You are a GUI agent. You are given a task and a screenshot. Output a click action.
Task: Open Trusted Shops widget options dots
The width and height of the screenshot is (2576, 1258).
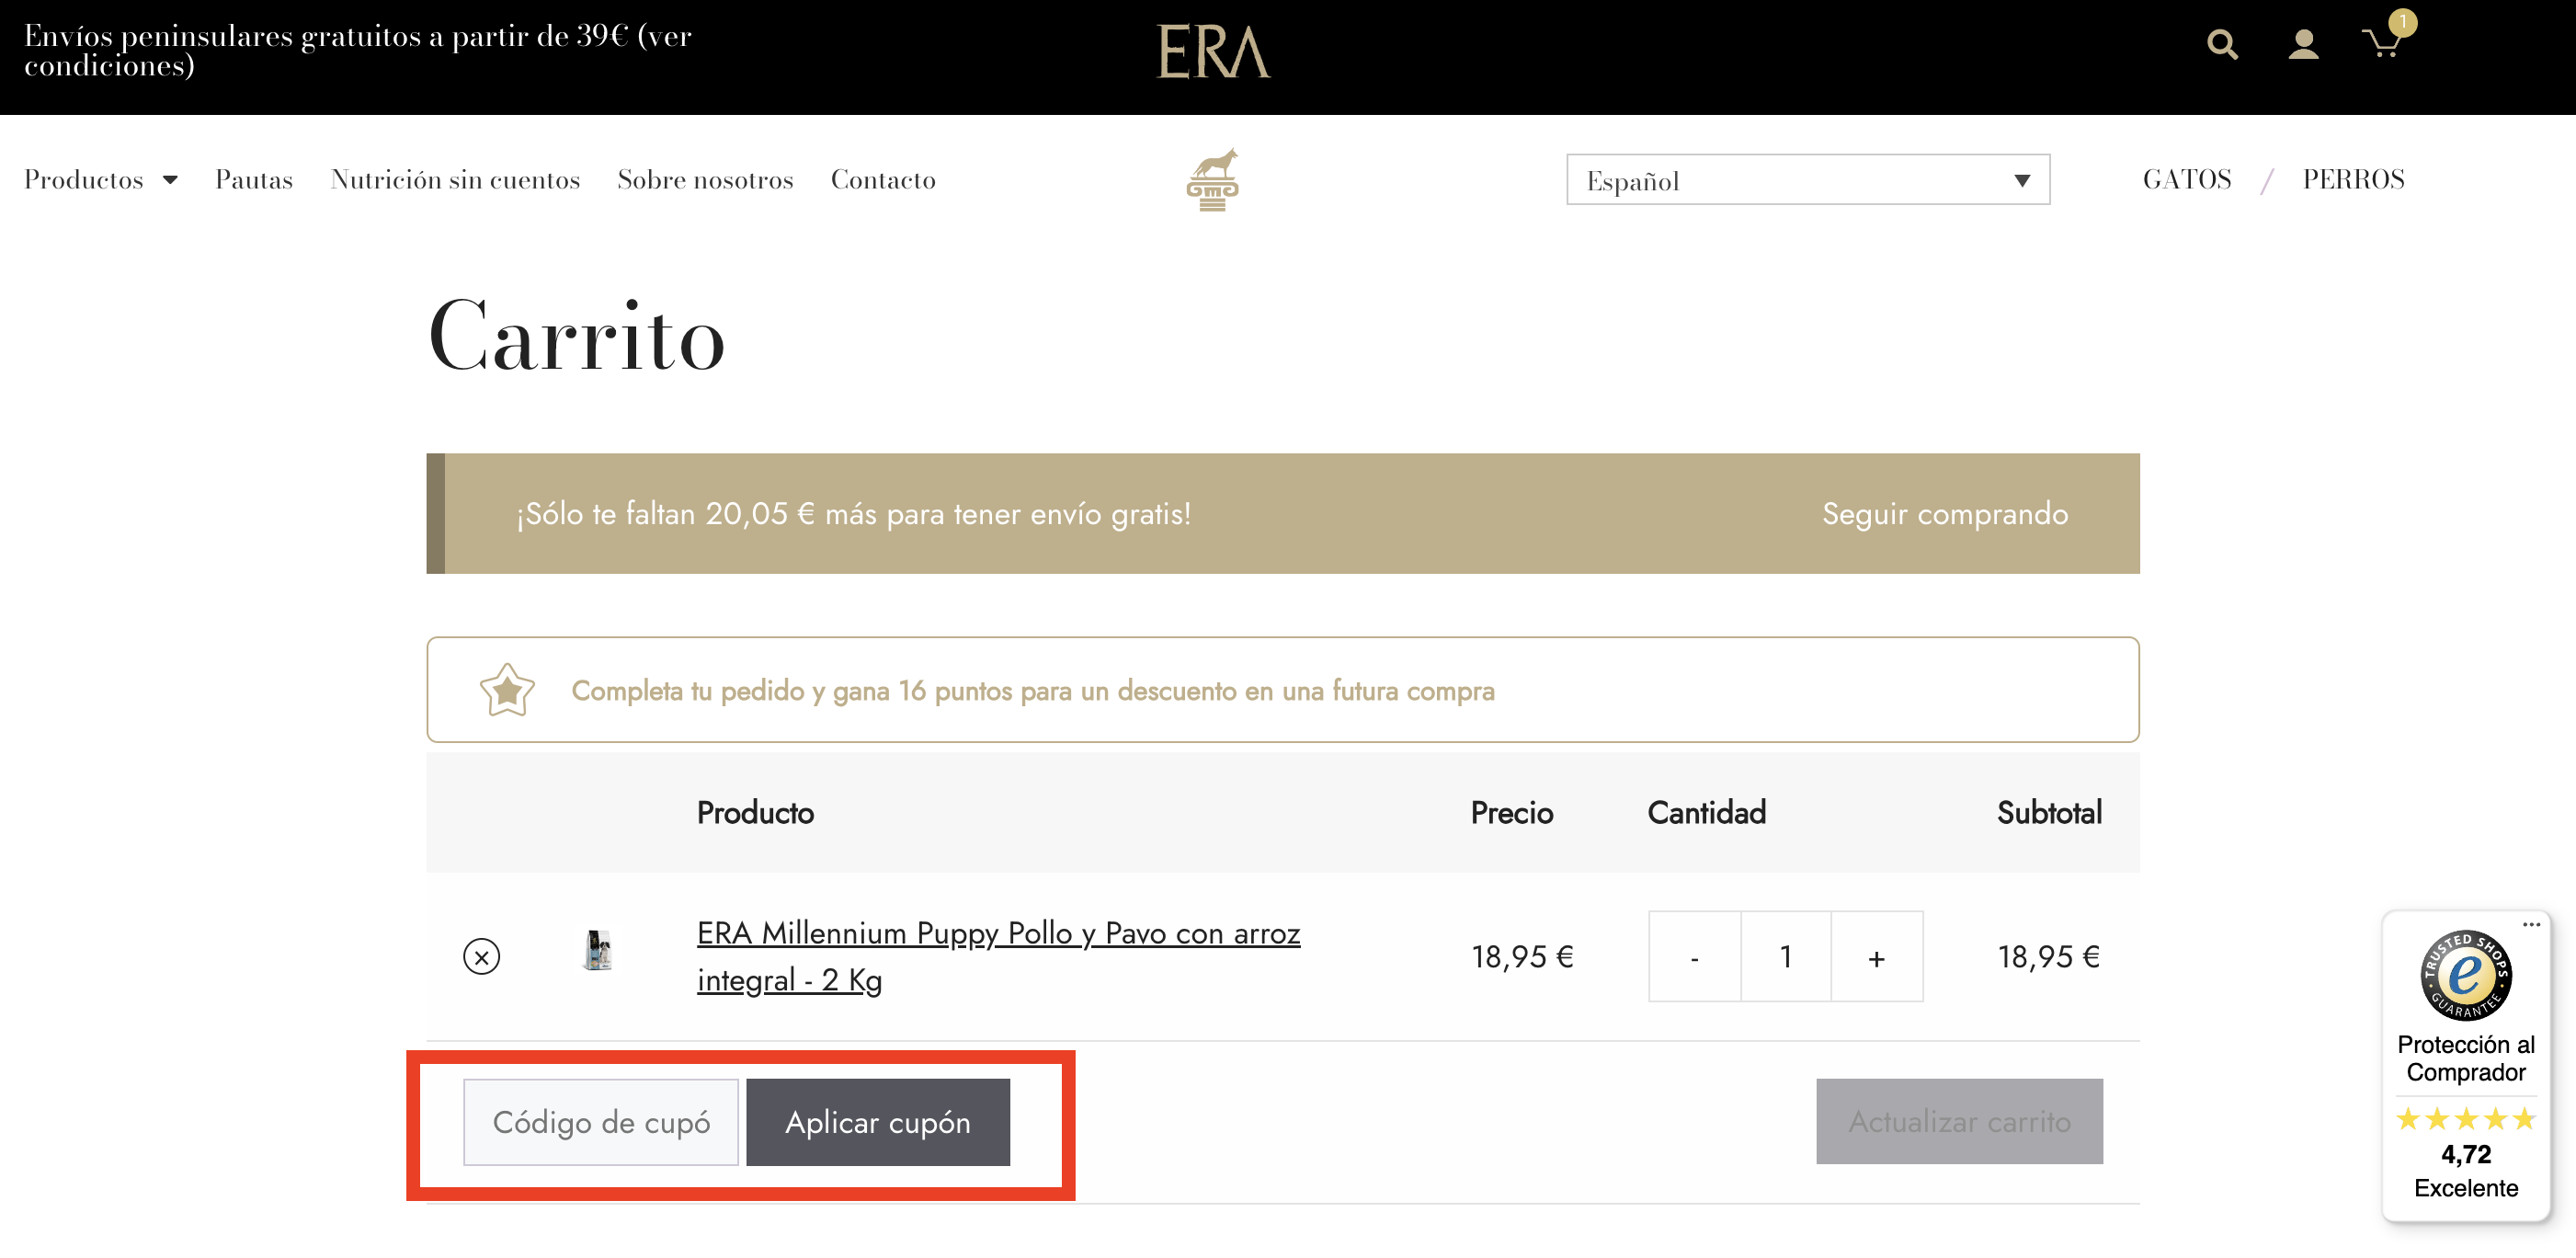coord(2530,924)
